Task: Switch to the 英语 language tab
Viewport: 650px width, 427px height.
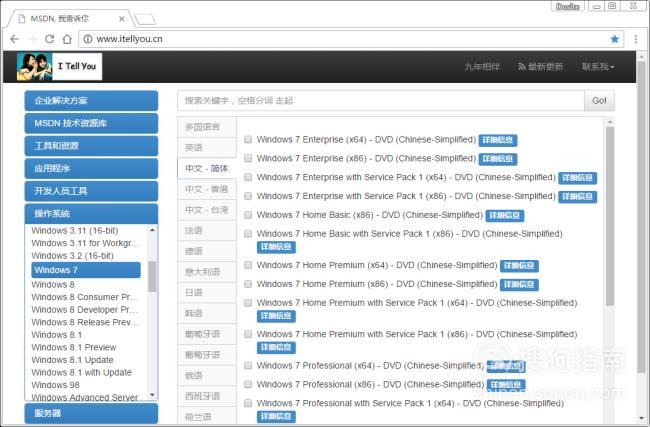Action: (207, 148)
